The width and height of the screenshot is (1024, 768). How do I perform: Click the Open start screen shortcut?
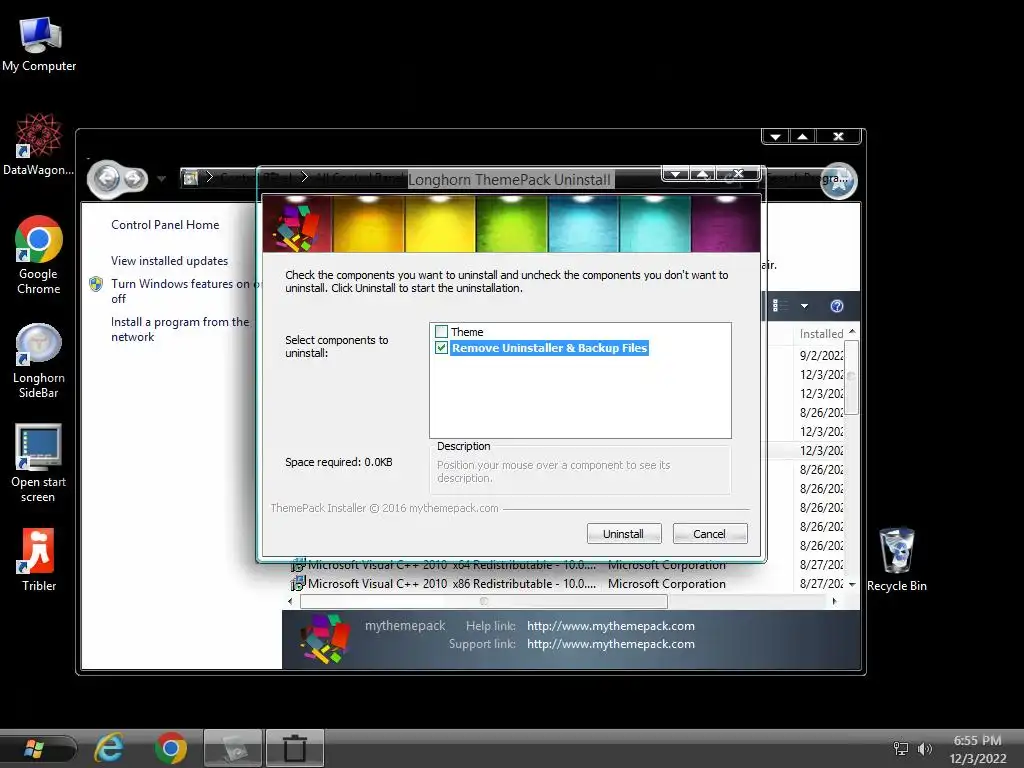tap(39, 463)
